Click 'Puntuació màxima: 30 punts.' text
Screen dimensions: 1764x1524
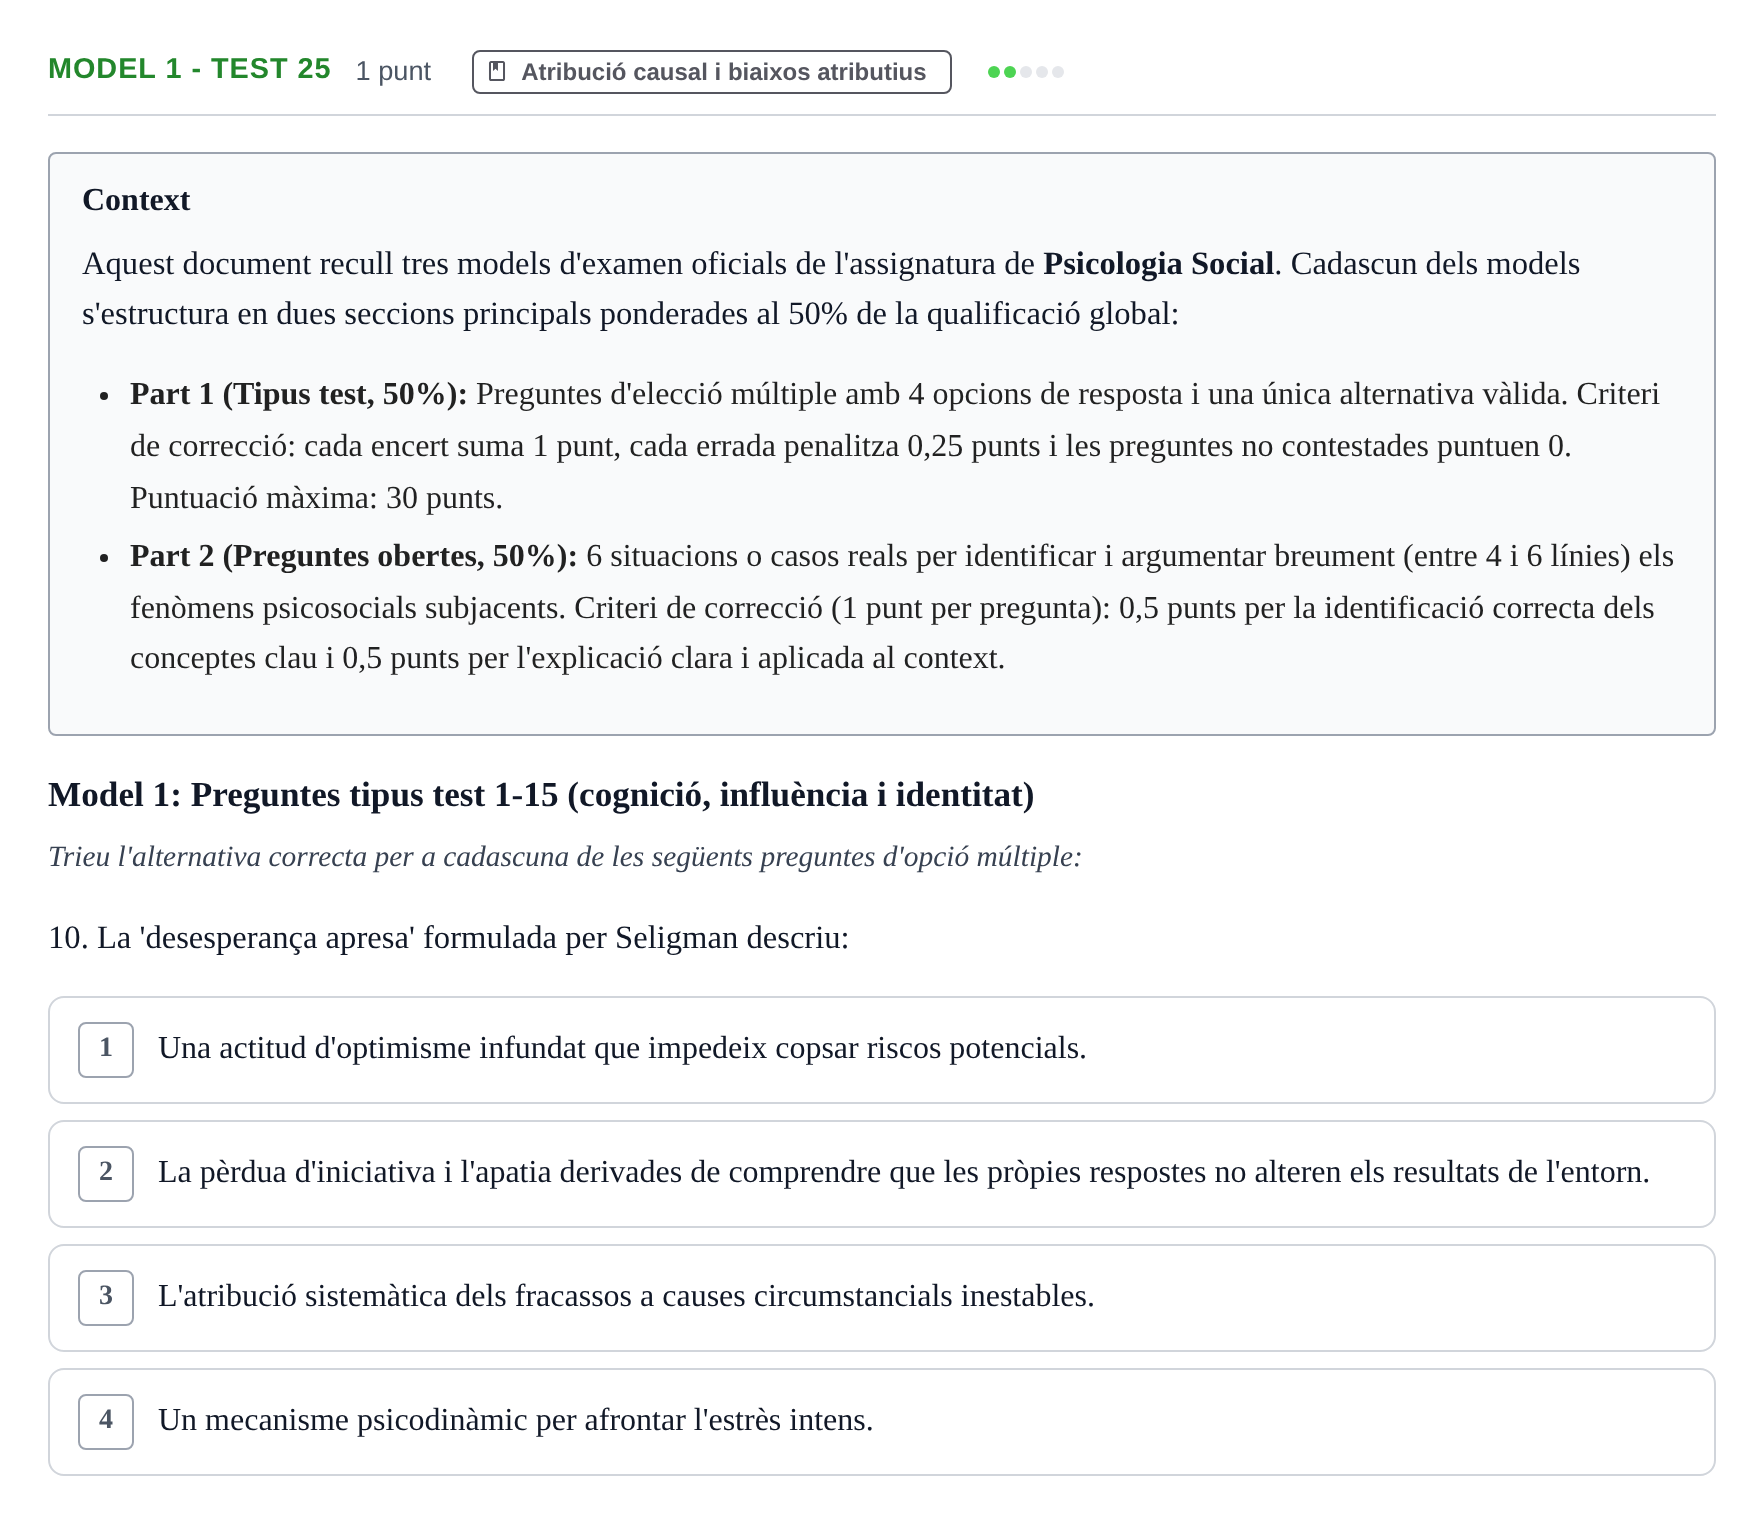tap(316, 498)
